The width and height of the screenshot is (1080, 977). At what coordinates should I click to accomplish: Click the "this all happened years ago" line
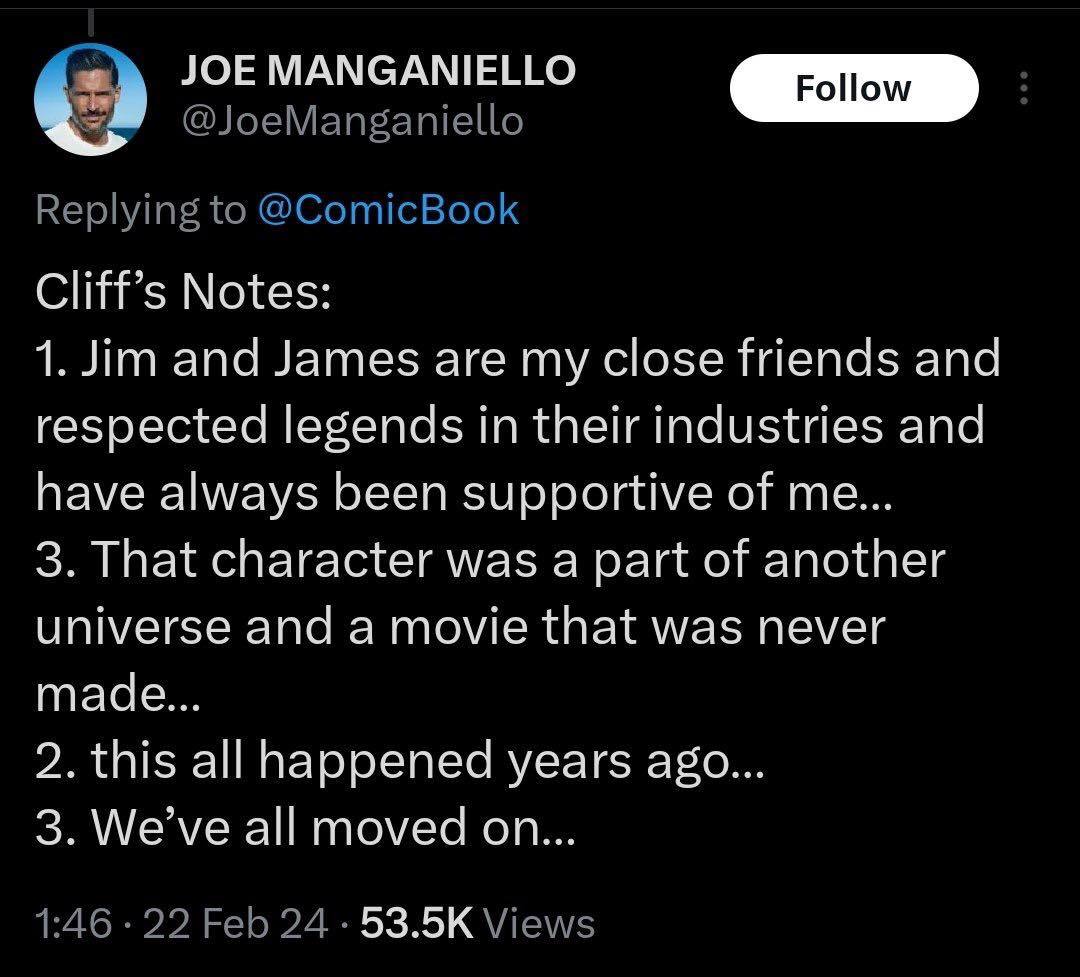click(399, 760)
